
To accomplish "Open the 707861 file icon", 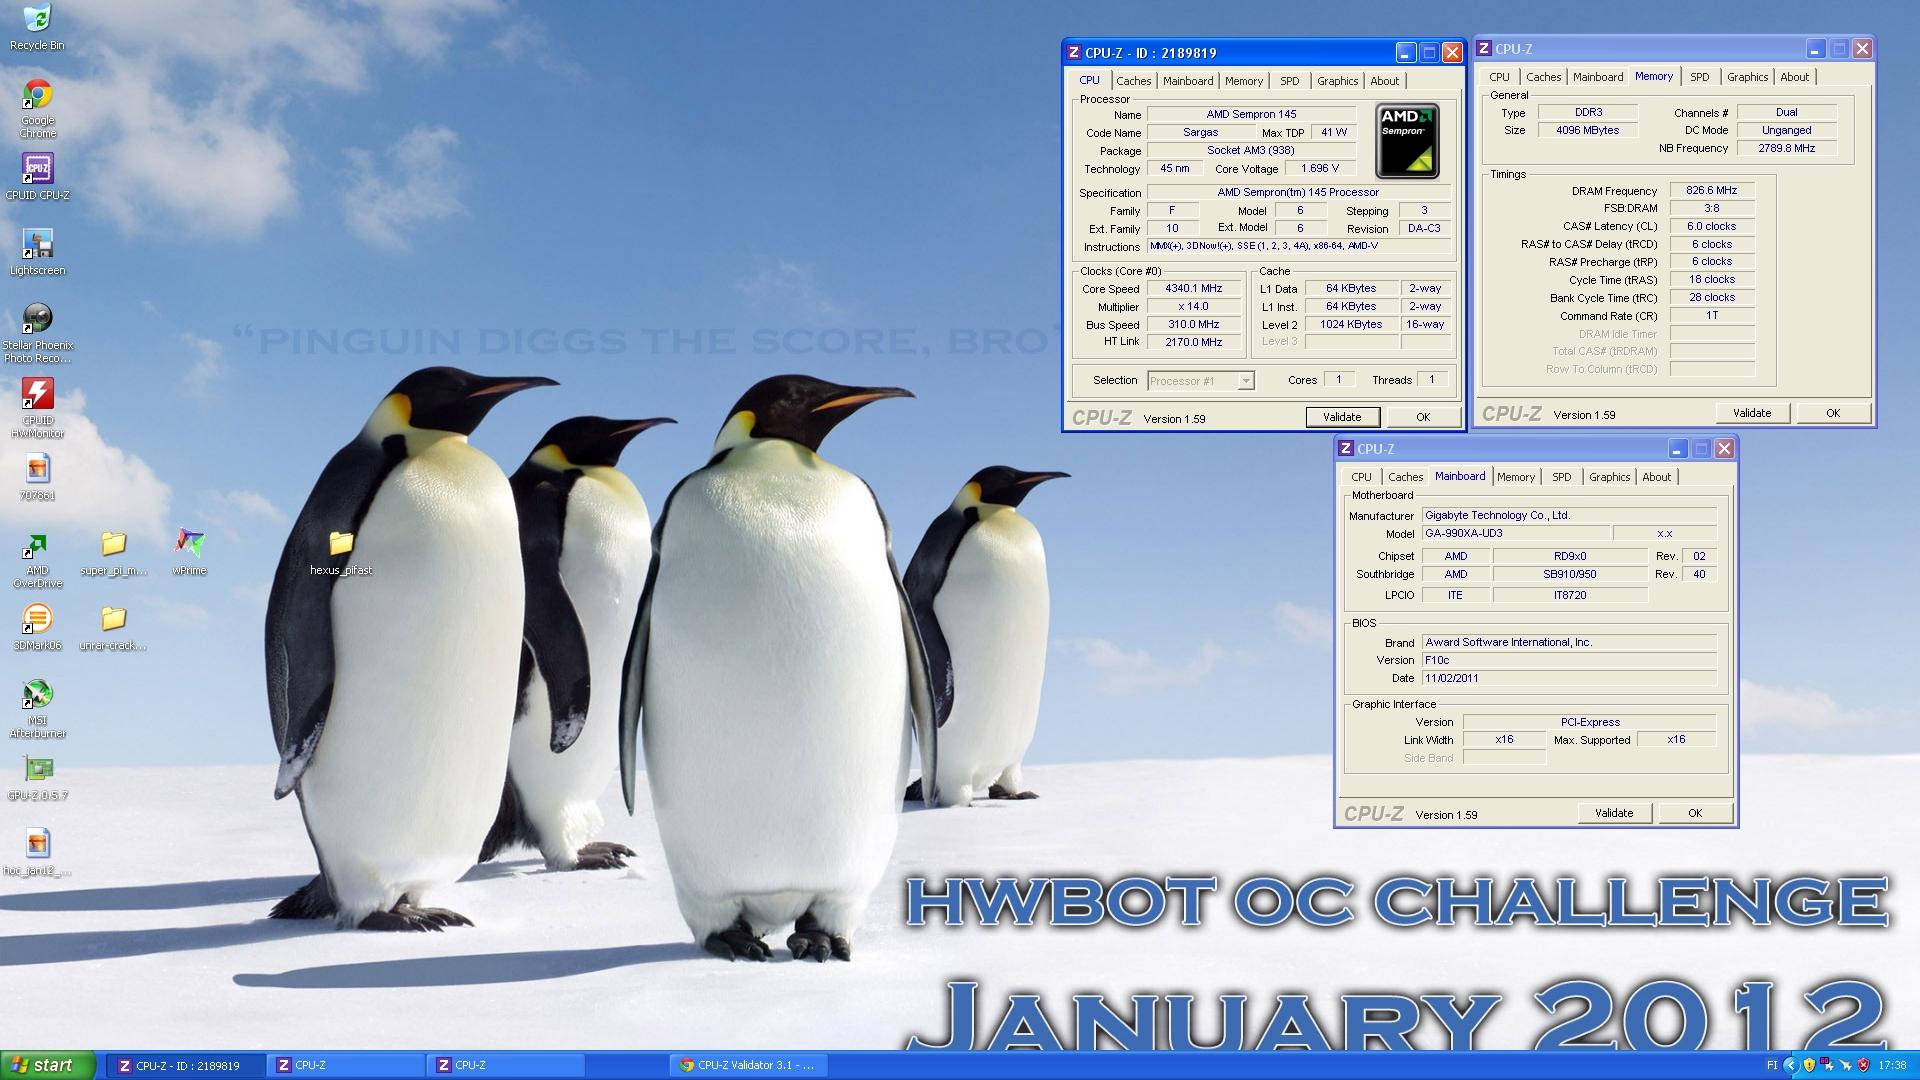I will 37,477.
